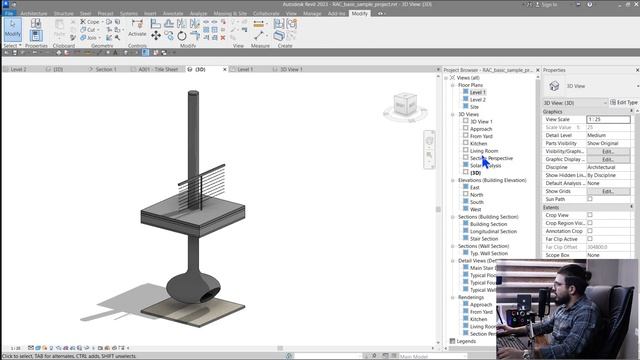Click the Create Parts icon

pyautogui.click(x=279, y=36)
